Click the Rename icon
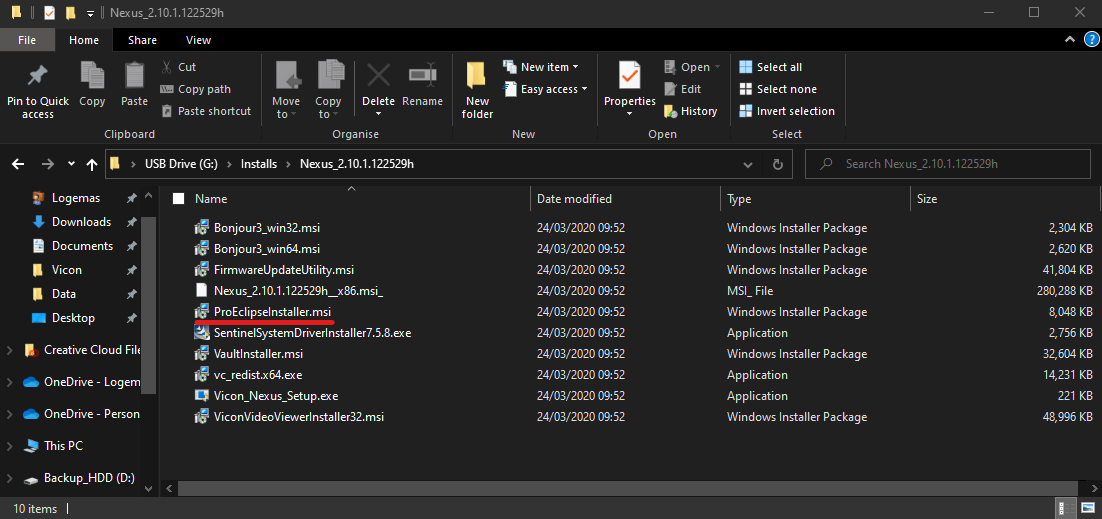Viewport: 1102px width, 519px height. tap(422, 75)
